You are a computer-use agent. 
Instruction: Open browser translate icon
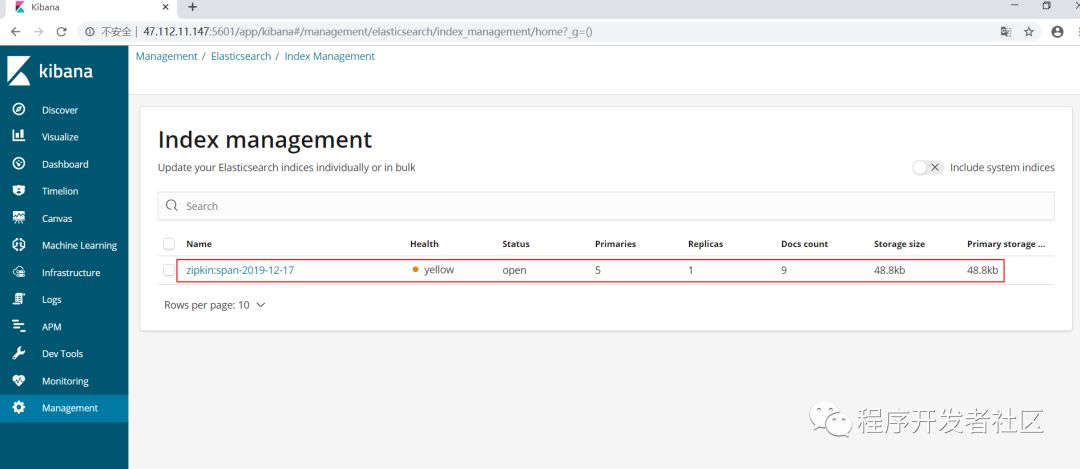coord(1006,32)
